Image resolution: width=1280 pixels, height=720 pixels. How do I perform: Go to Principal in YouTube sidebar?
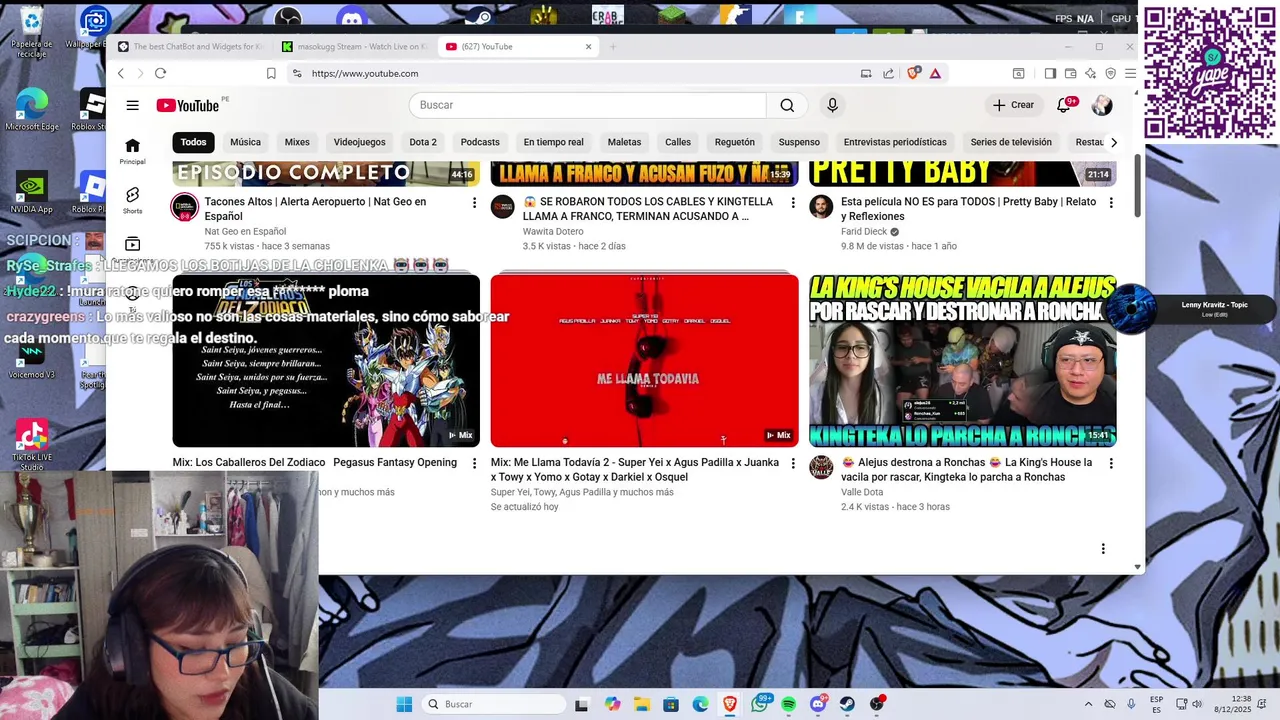(132, 151)
